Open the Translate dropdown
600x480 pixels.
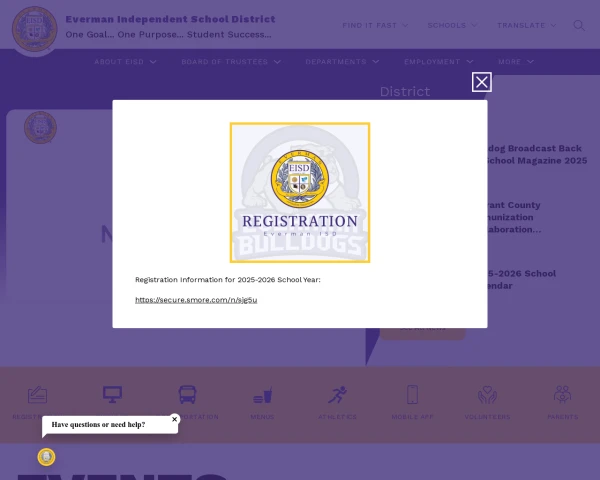tap(527, 25)
